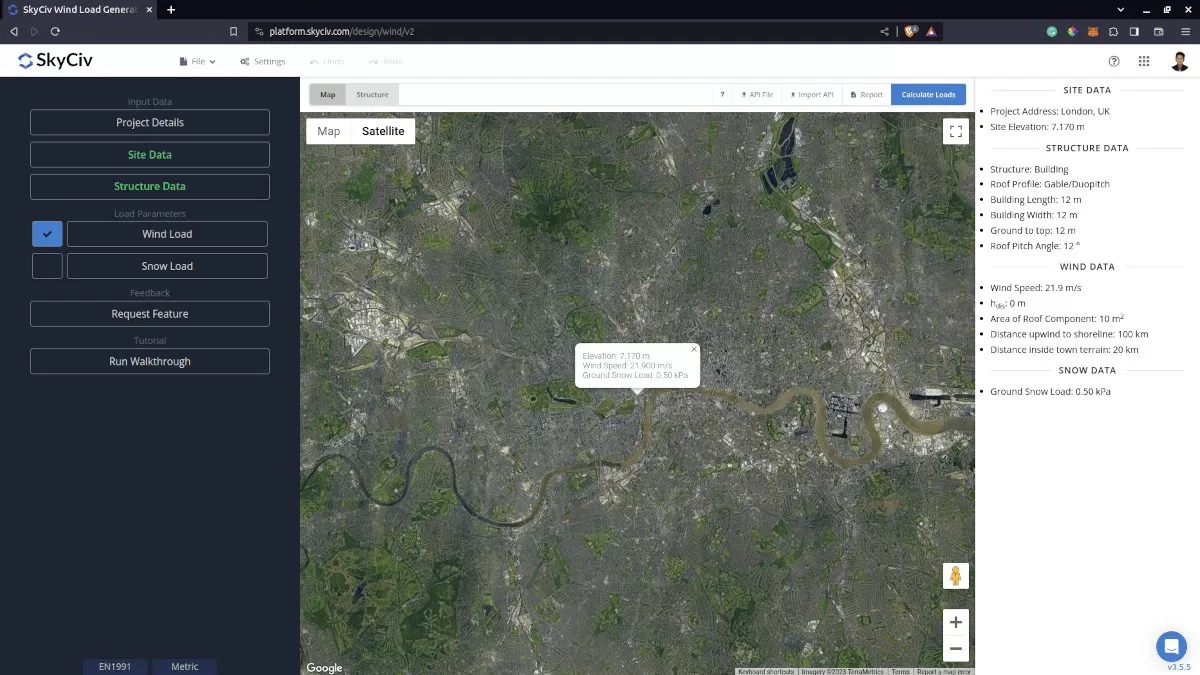Screen dimensions: 1200x675
Task: Switch to the Structure tab
Action: click(372, 95)
